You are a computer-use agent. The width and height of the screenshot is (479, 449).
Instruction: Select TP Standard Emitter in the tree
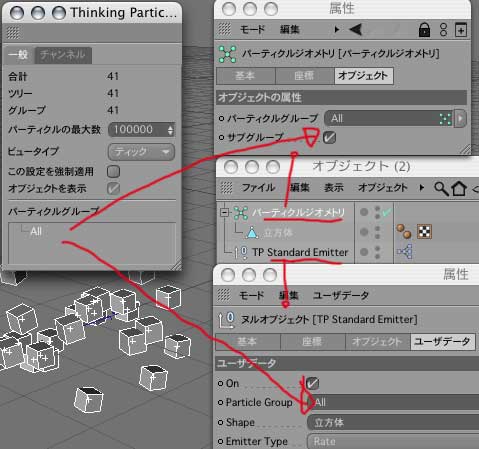pos(300,252)
